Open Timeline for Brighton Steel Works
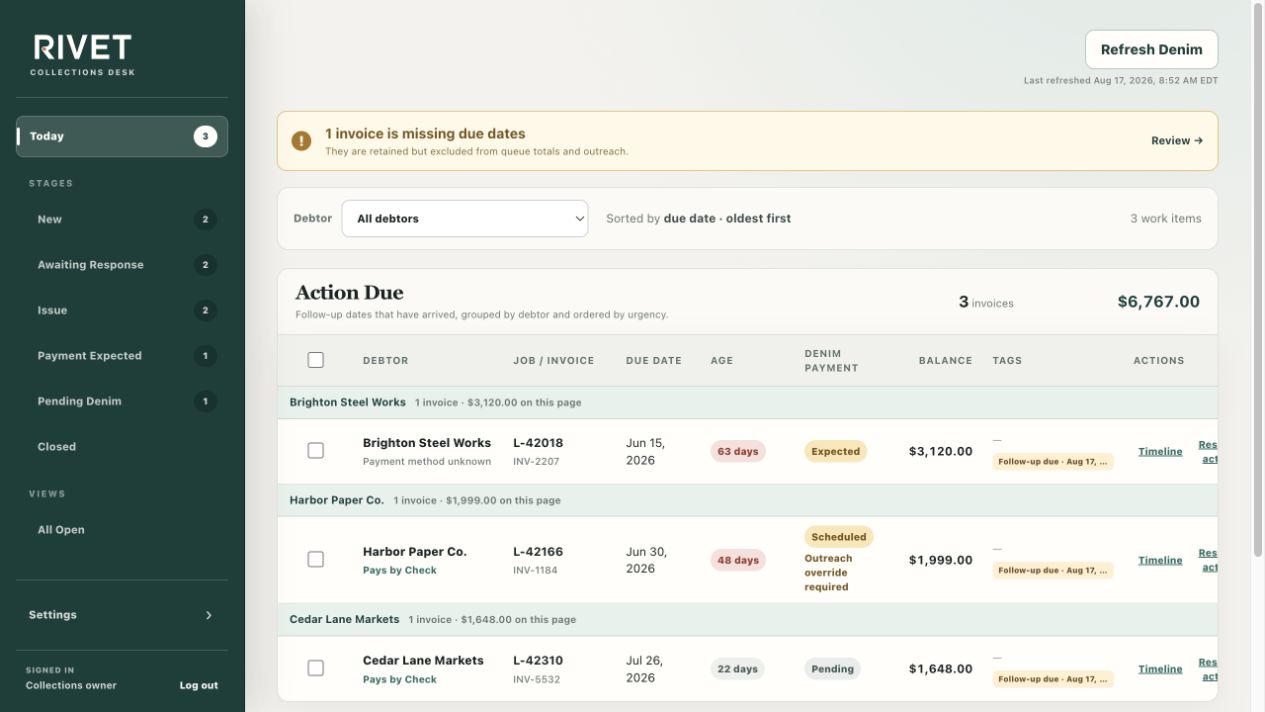The image size is (1265, 712). point(1160,452)
